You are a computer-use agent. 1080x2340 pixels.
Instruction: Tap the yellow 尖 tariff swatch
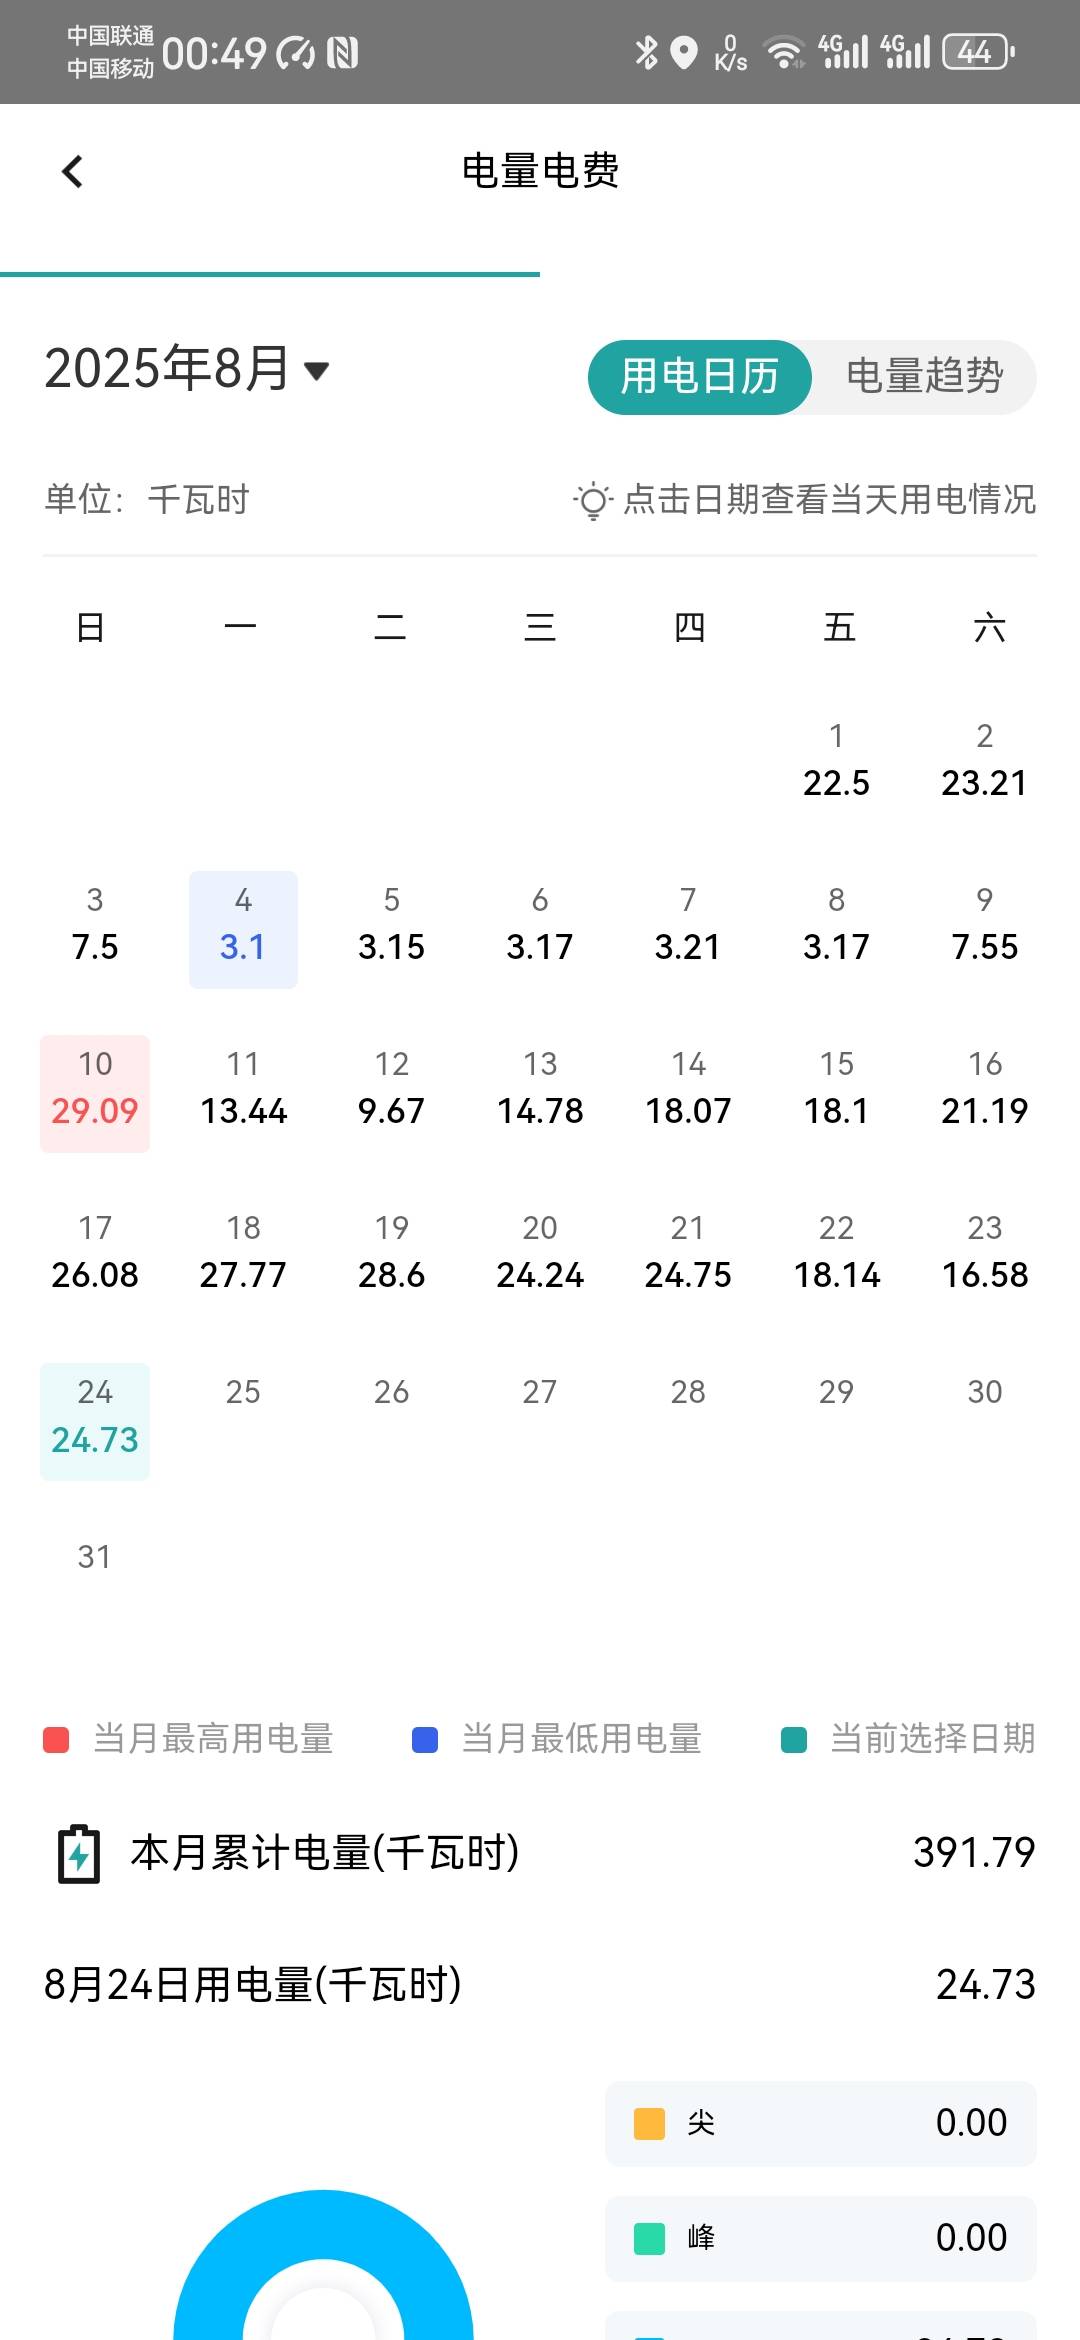coord(650,2124)
